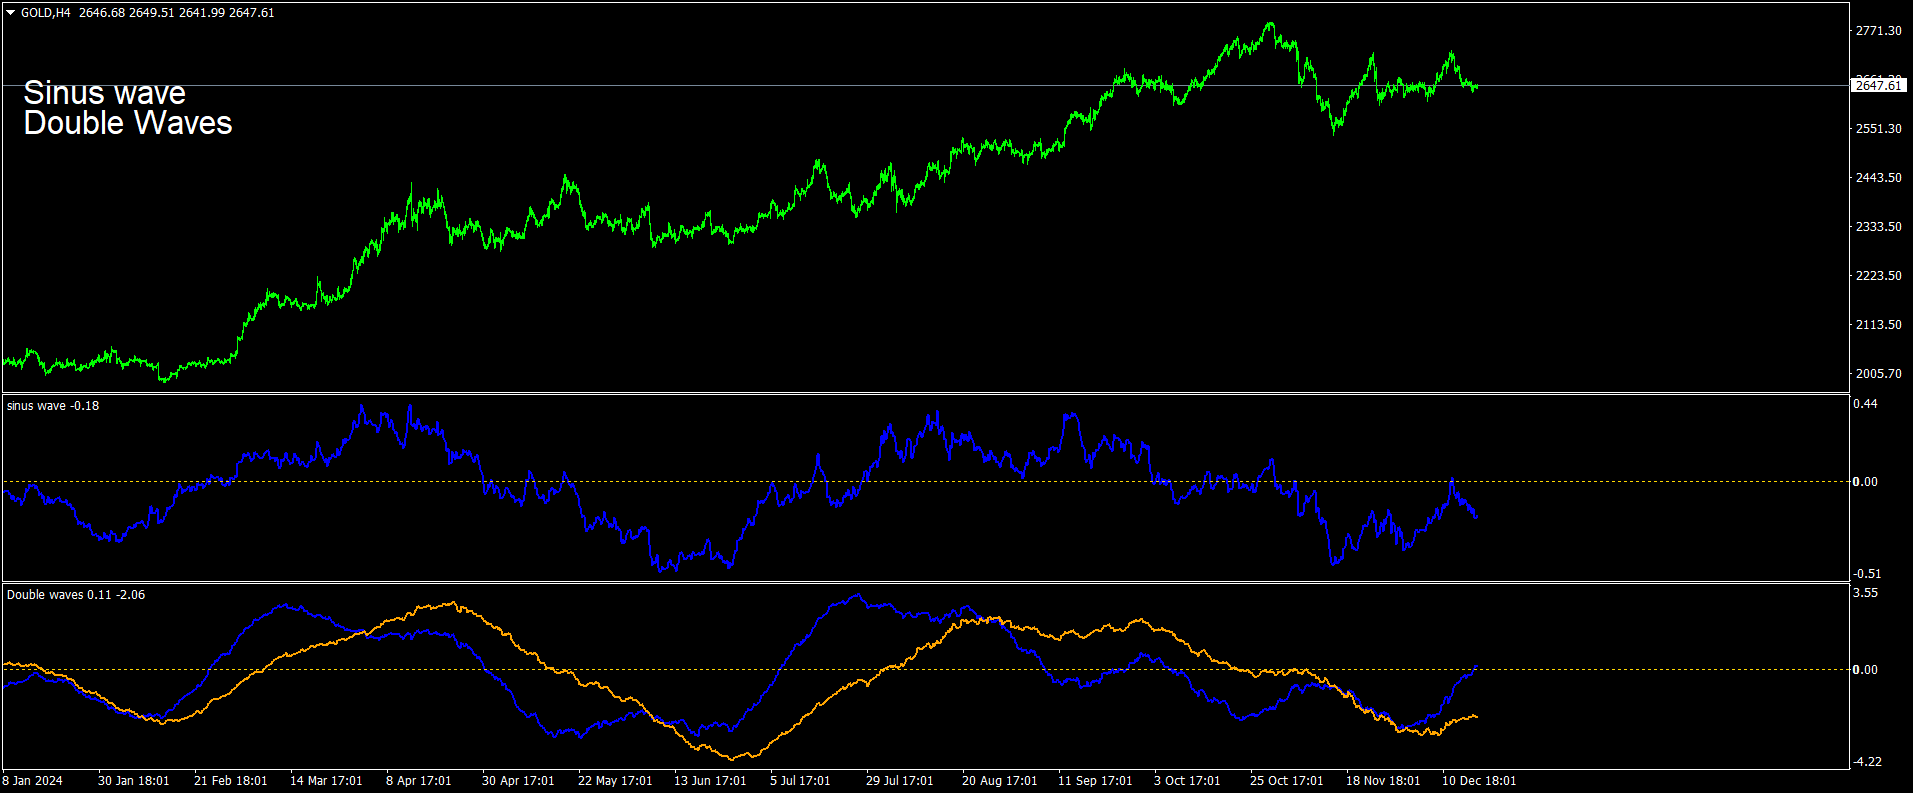Screen dimensions: 1913x793
Task: Click the '29 Jul 17:01' time axis label
Action: [x=900, y=781]
